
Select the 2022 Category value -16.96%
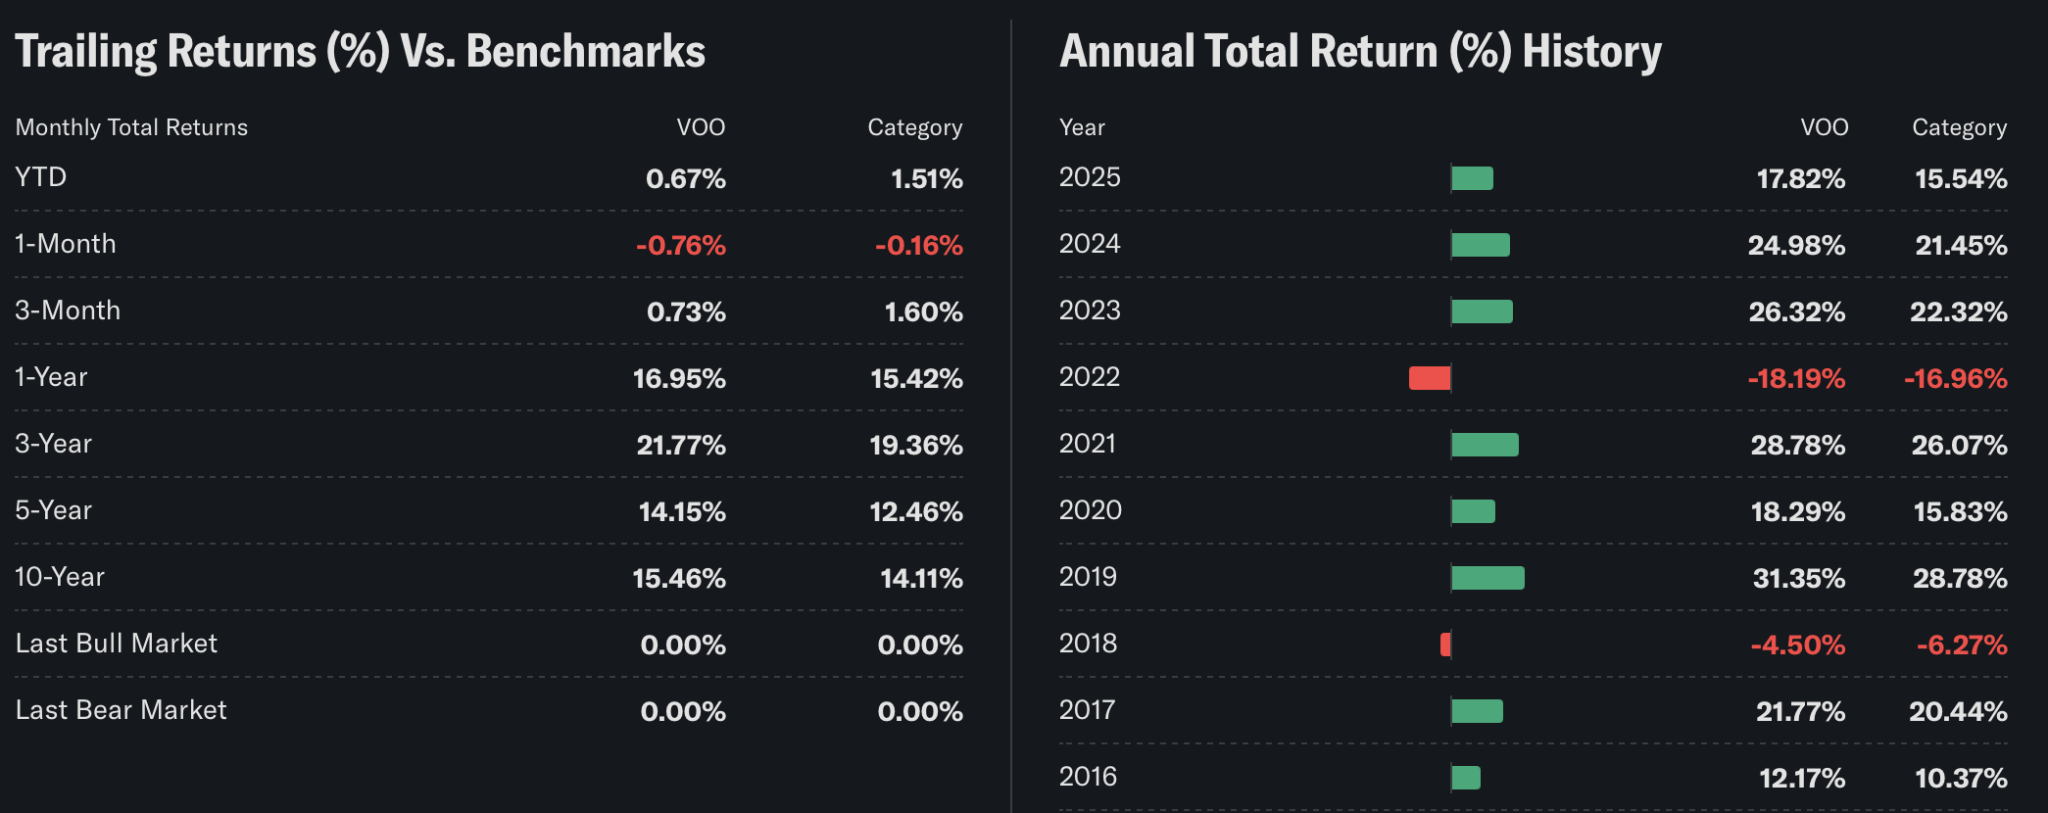[1955, 379]
